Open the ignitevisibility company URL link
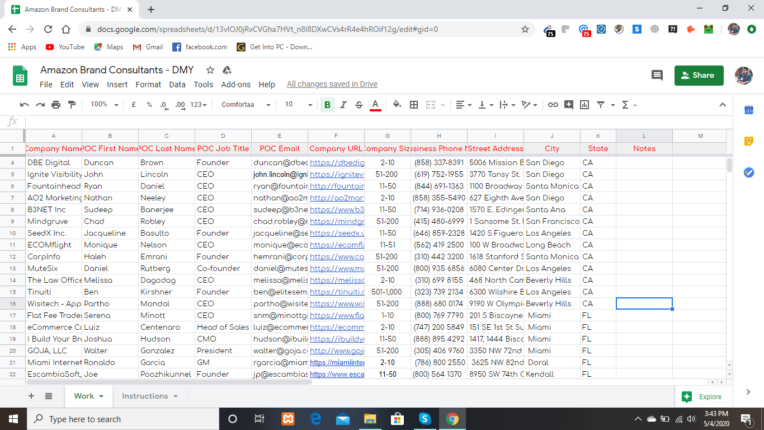This screenshot has width=764, height=430. click(x=337, y=174)
